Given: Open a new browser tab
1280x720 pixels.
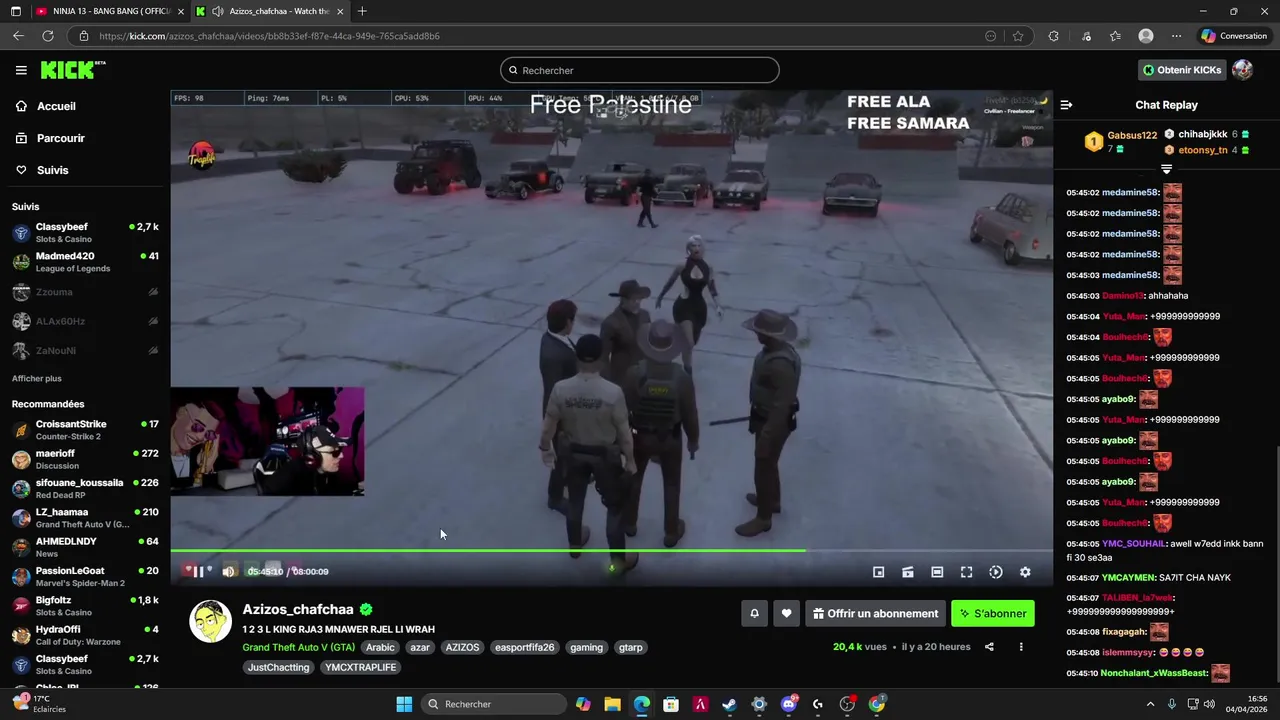Looking at the screenshot, I should coord(362,11).
